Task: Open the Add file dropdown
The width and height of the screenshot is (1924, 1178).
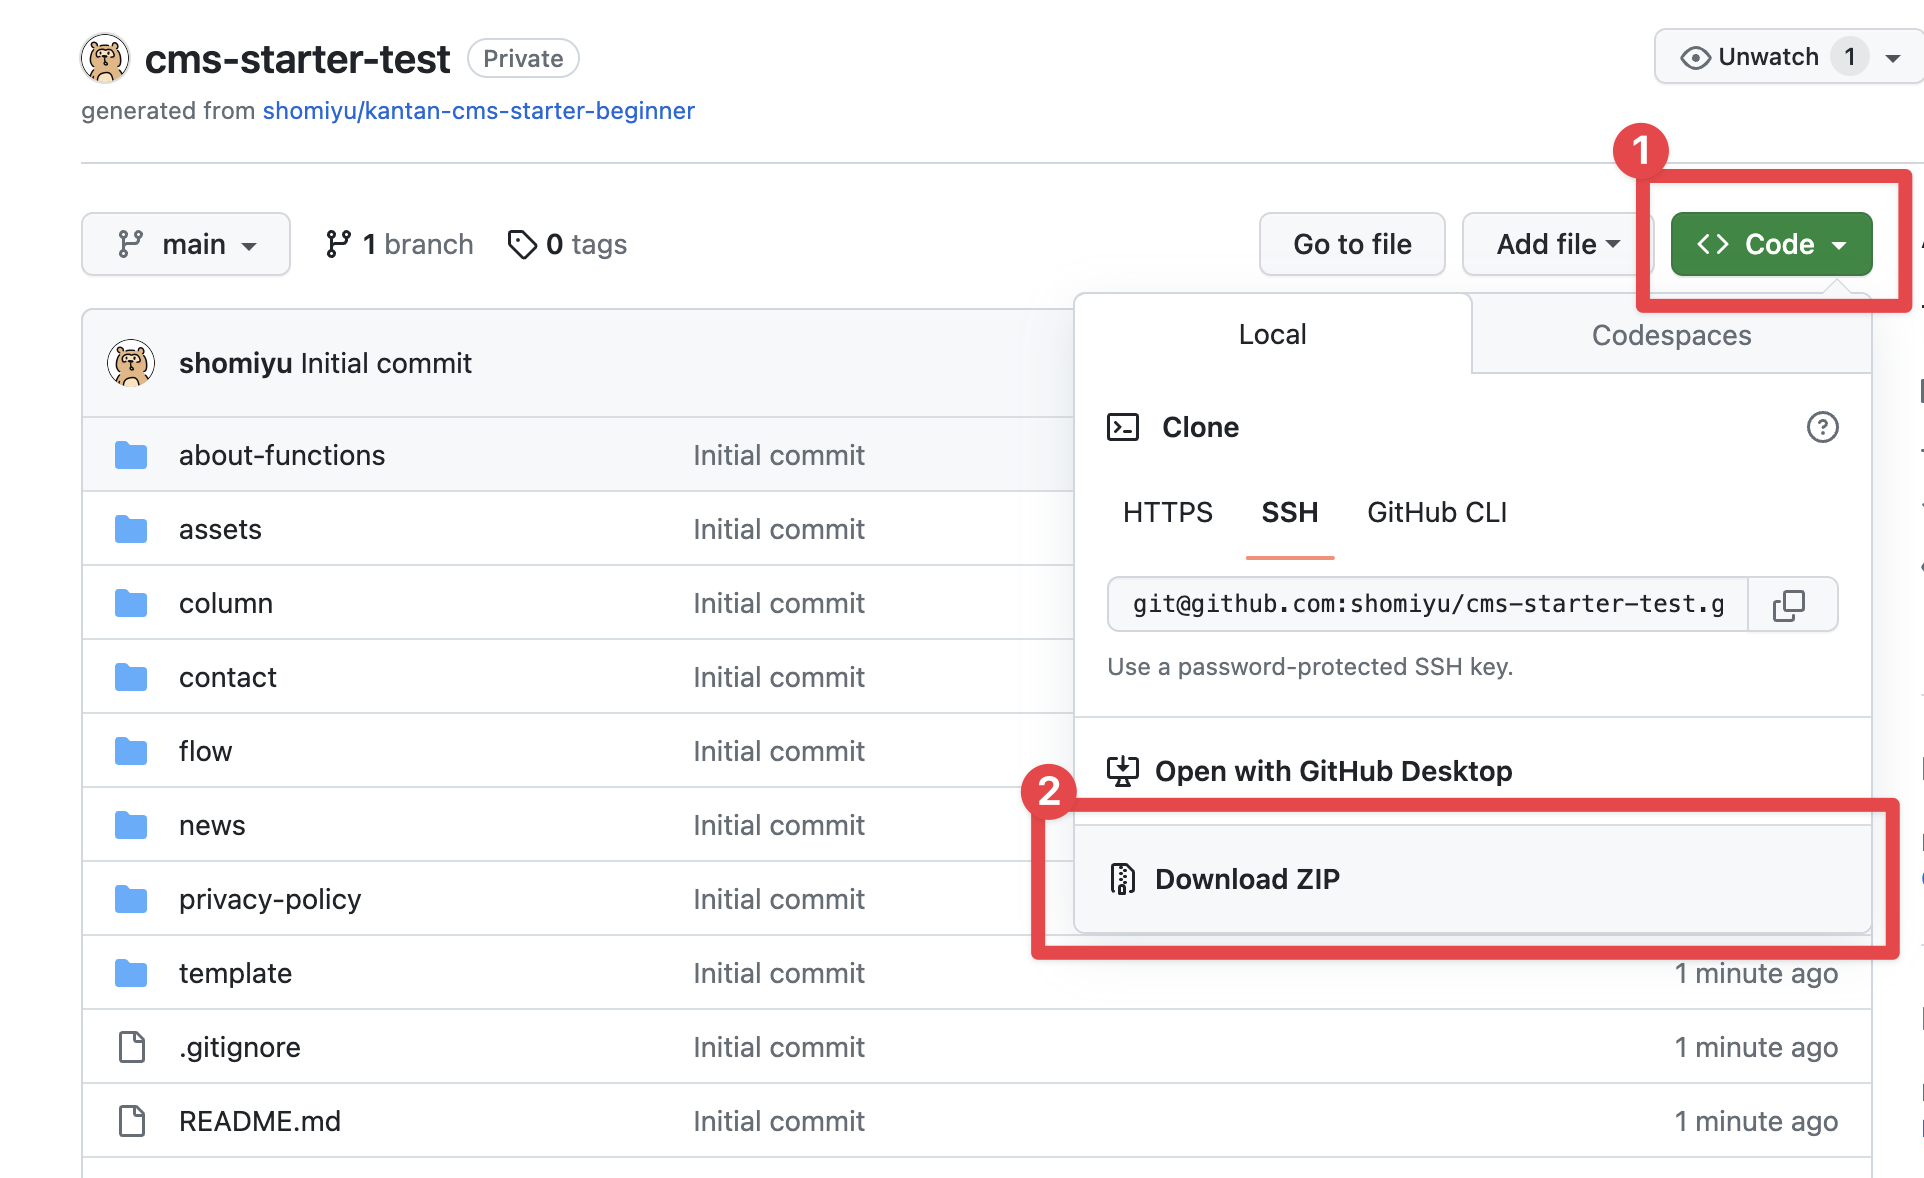Action: pos(1558,244)
